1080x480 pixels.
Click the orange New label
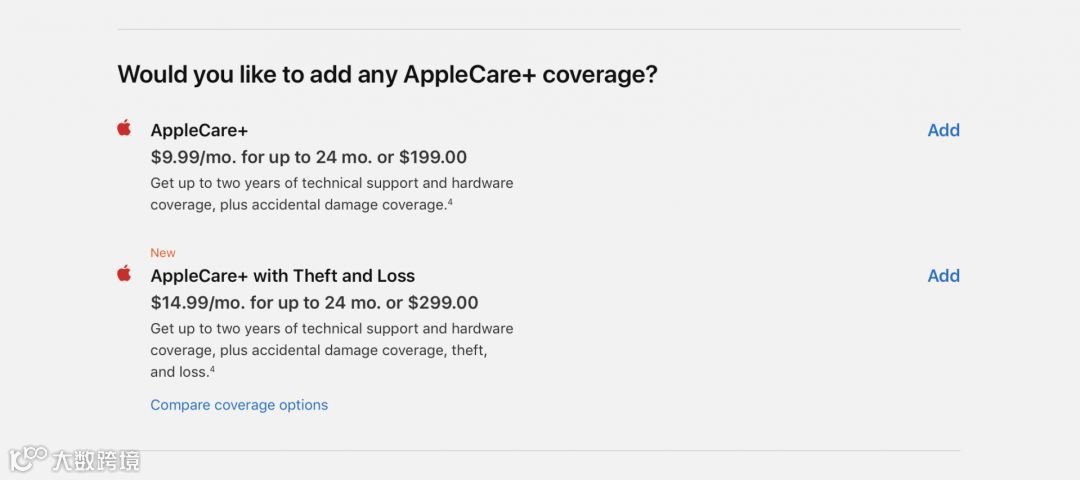pos(163,253)
